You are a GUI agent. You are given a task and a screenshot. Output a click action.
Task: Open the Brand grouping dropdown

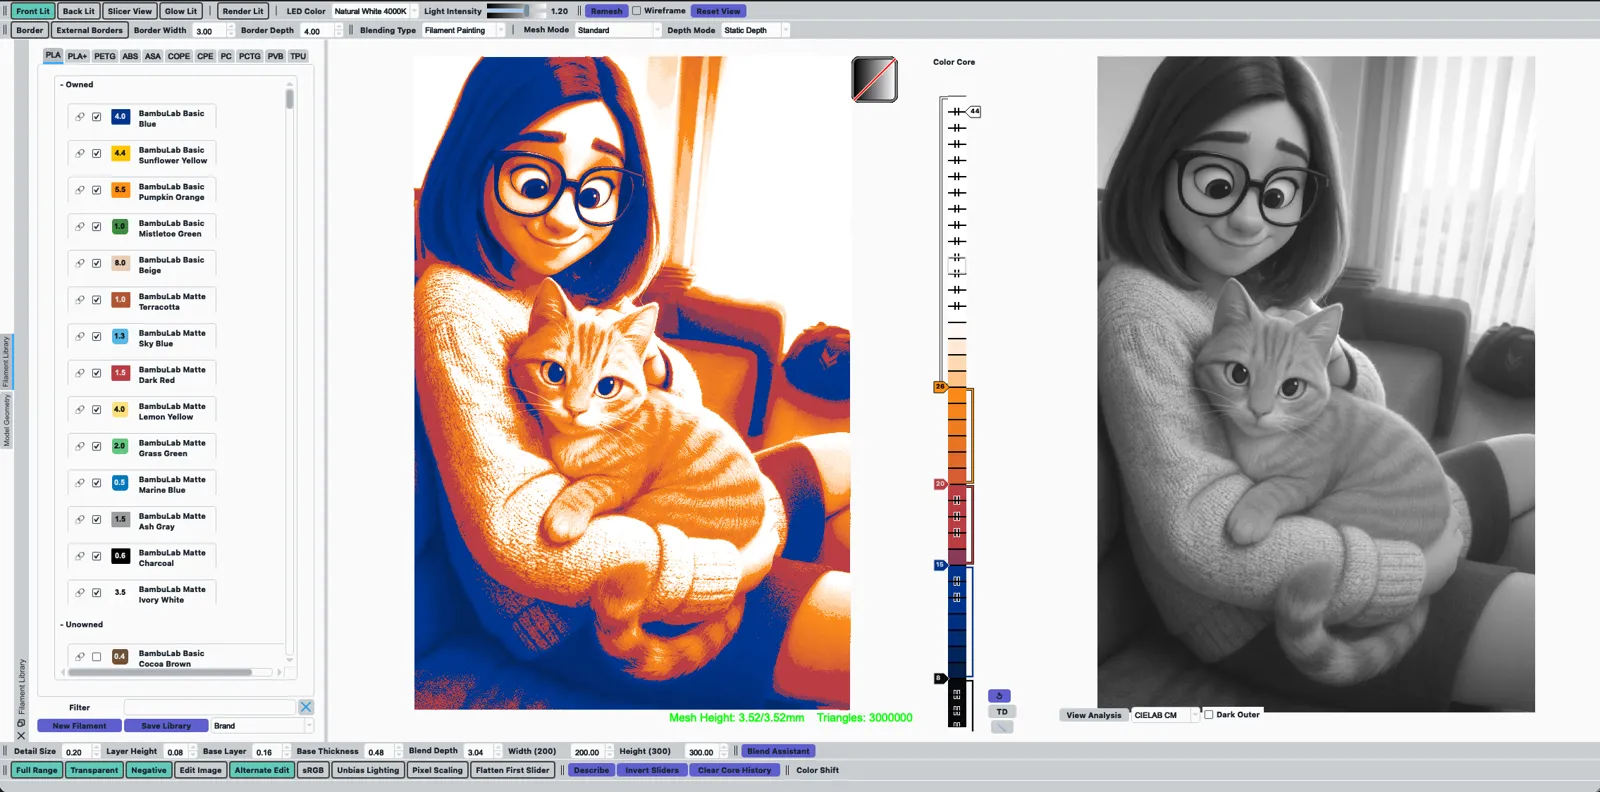click(x=263, y=726)
